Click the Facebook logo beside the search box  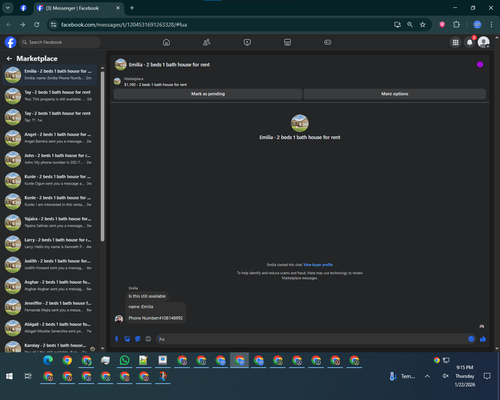[x=11, y=42]
